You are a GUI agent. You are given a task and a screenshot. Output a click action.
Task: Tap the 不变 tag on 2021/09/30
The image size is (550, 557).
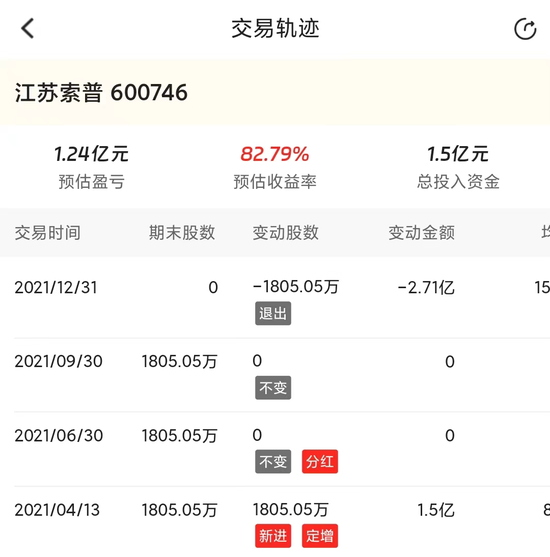click(273, 388)
